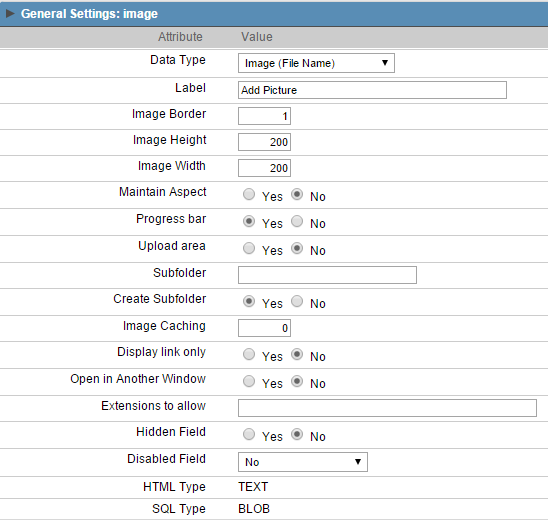Select Yes for Maintain Aspect
The width and height of the screenshot is (548, 531).
[x=249, y=194]
